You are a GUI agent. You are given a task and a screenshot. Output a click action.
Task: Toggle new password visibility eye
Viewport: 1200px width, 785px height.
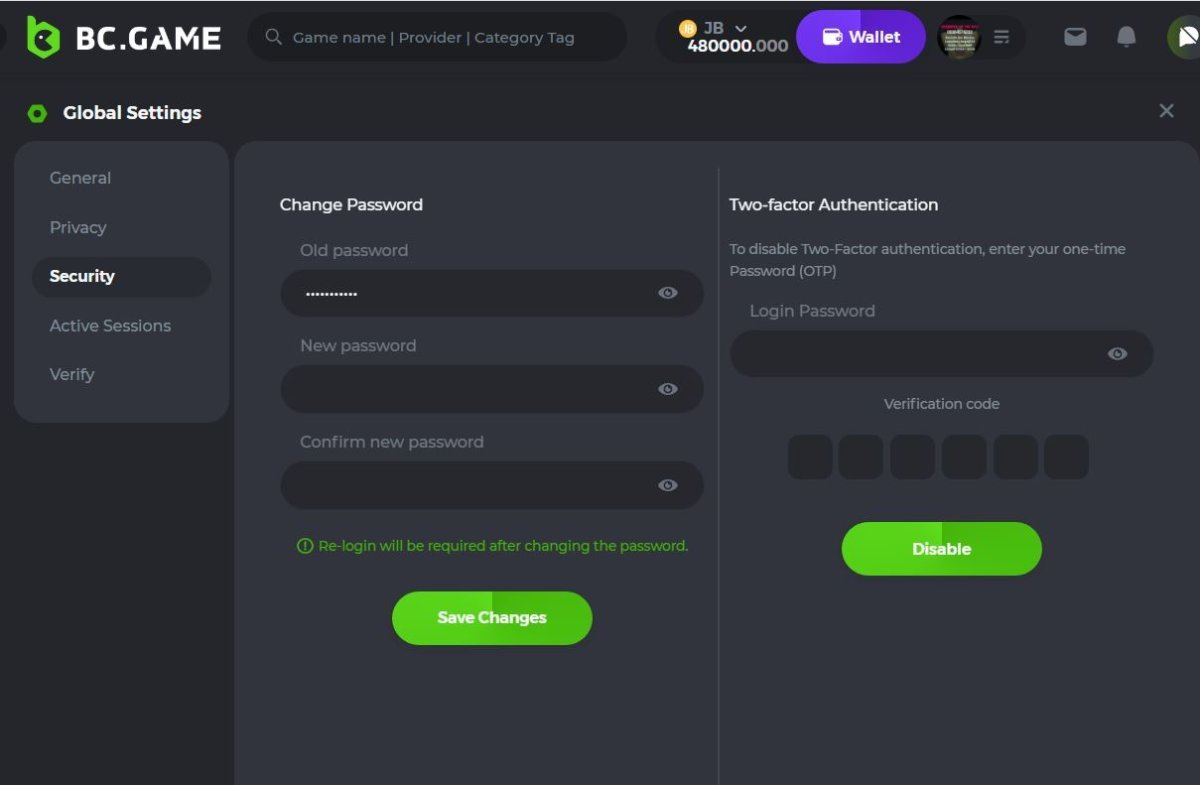coord(668,389)
